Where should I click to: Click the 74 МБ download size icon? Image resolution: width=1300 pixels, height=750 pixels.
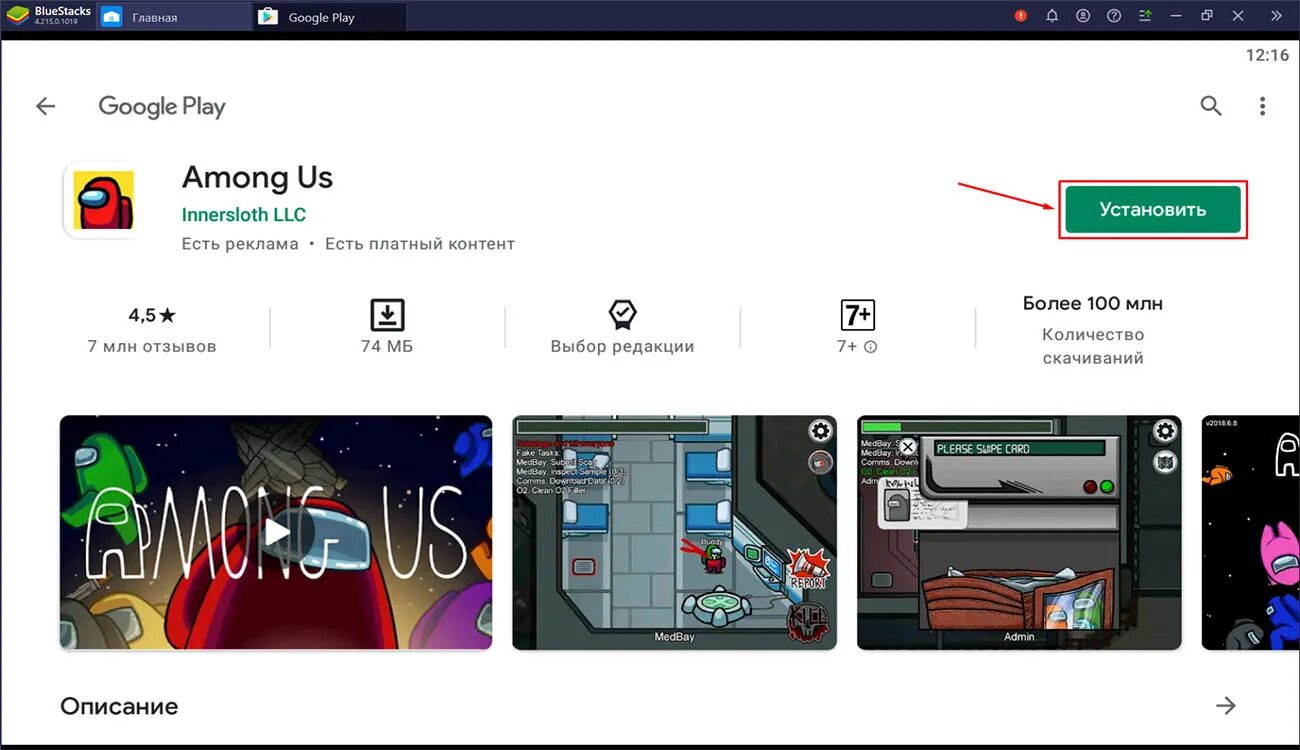click(x=387, y=315)
